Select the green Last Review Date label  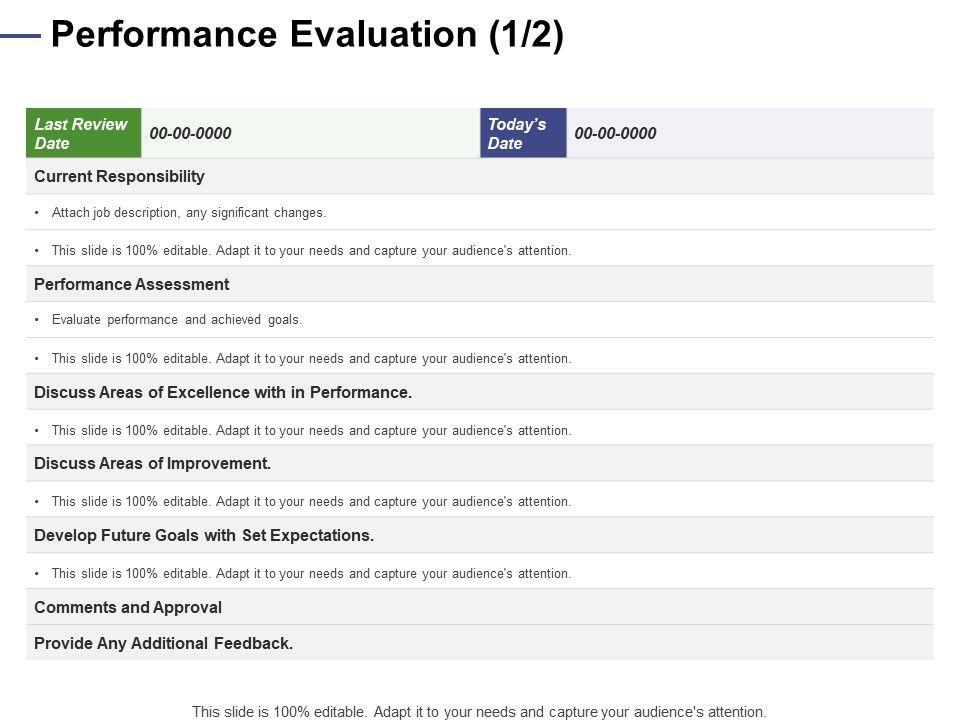[83, 133]
